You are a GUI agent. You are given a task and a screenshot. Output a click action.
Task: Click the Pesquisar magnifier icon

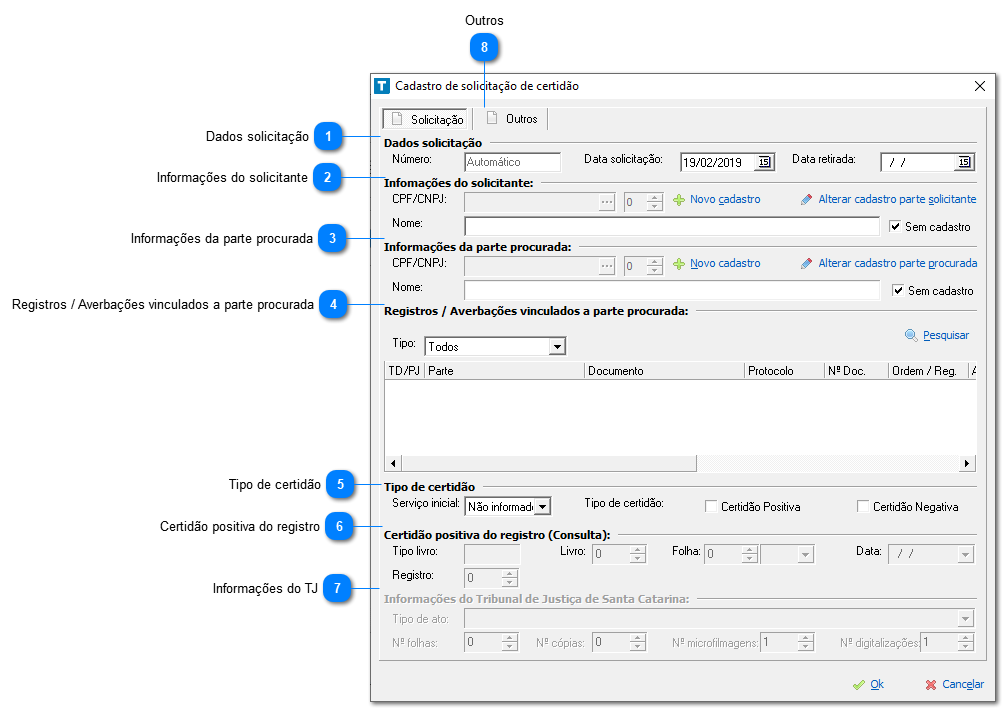(x=911, y=336)
